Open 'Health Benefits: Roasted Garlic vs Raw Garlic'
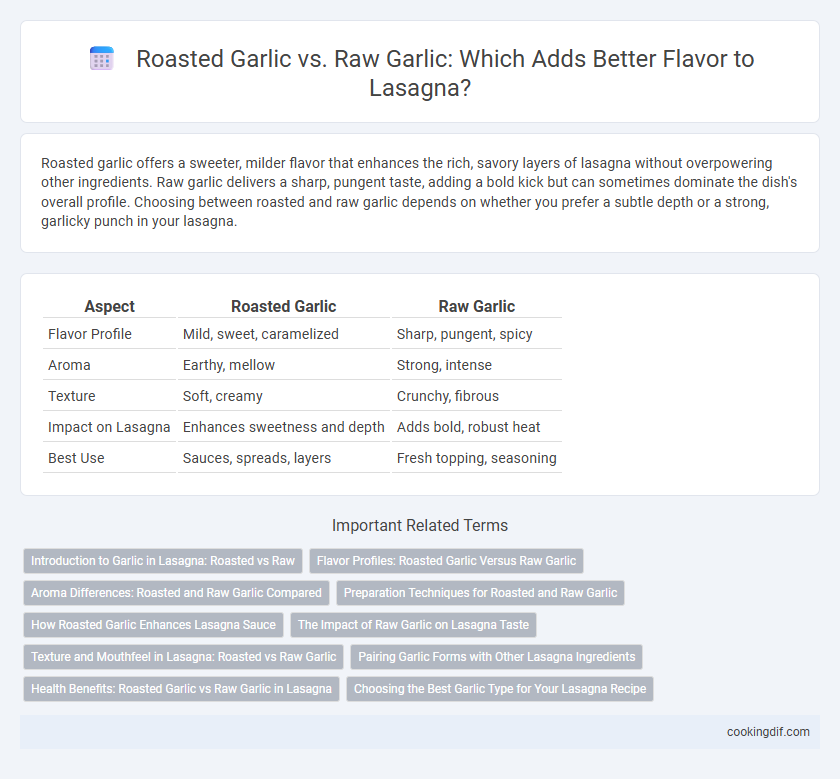 point(182,689)
